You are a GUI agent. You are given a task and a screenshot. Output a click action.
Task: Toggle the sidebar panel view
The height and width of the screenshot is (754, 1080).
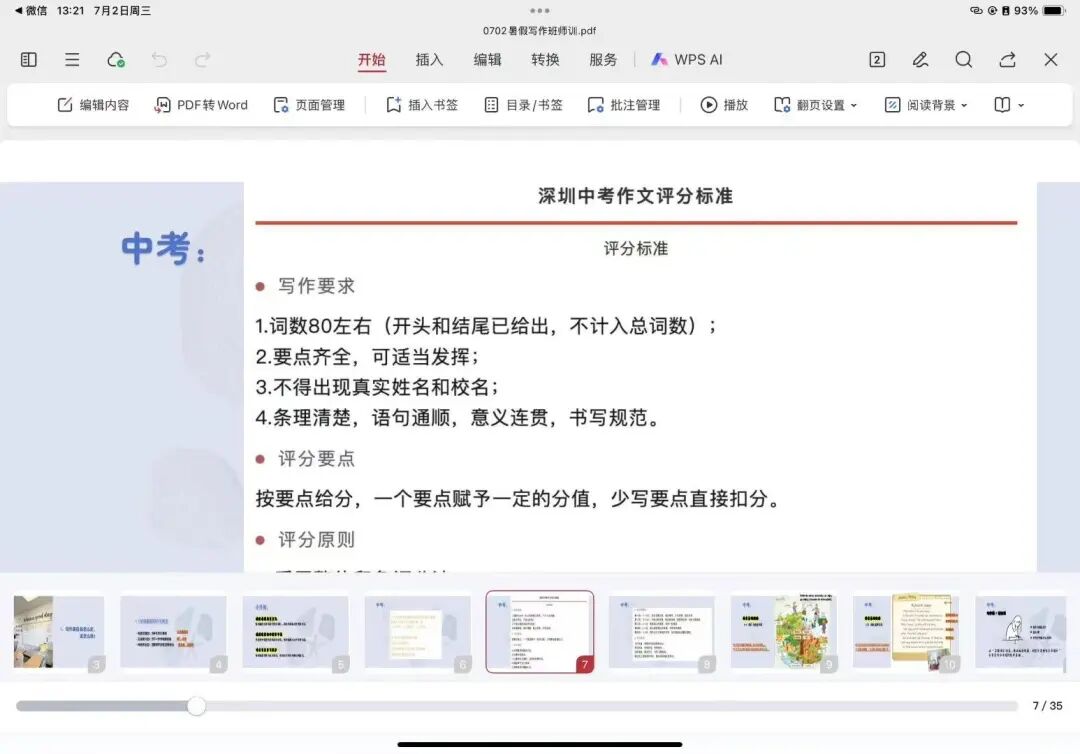[x=28, y=60]
